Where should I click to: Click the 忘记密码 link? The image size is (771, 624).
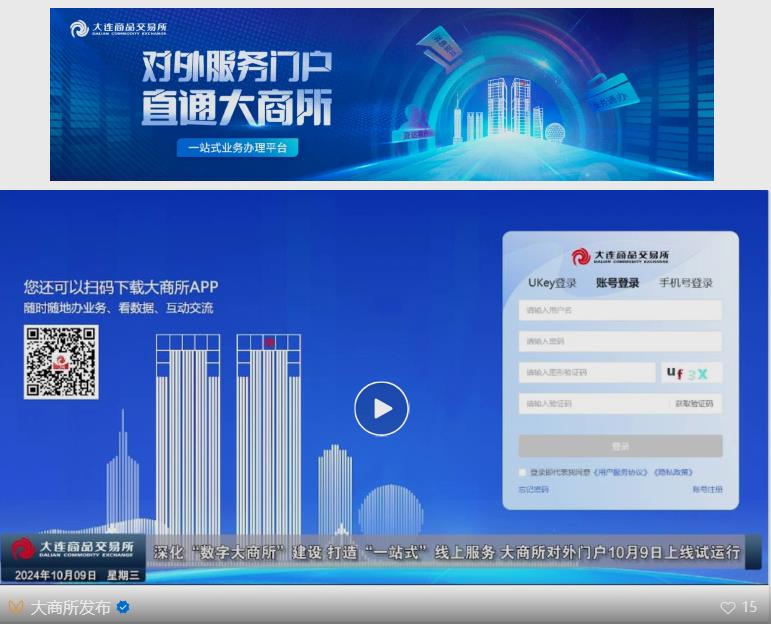533,489
